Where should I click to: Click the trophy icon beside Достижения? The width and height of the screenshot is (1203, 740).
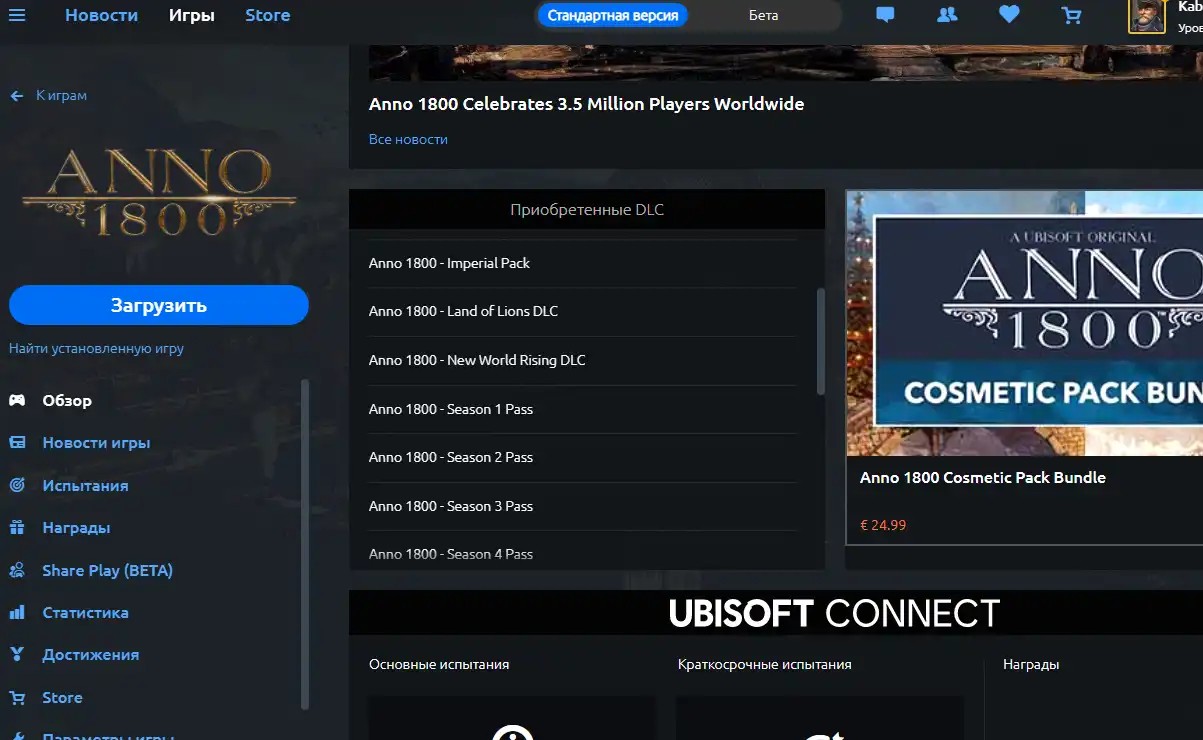click(17, 655)
